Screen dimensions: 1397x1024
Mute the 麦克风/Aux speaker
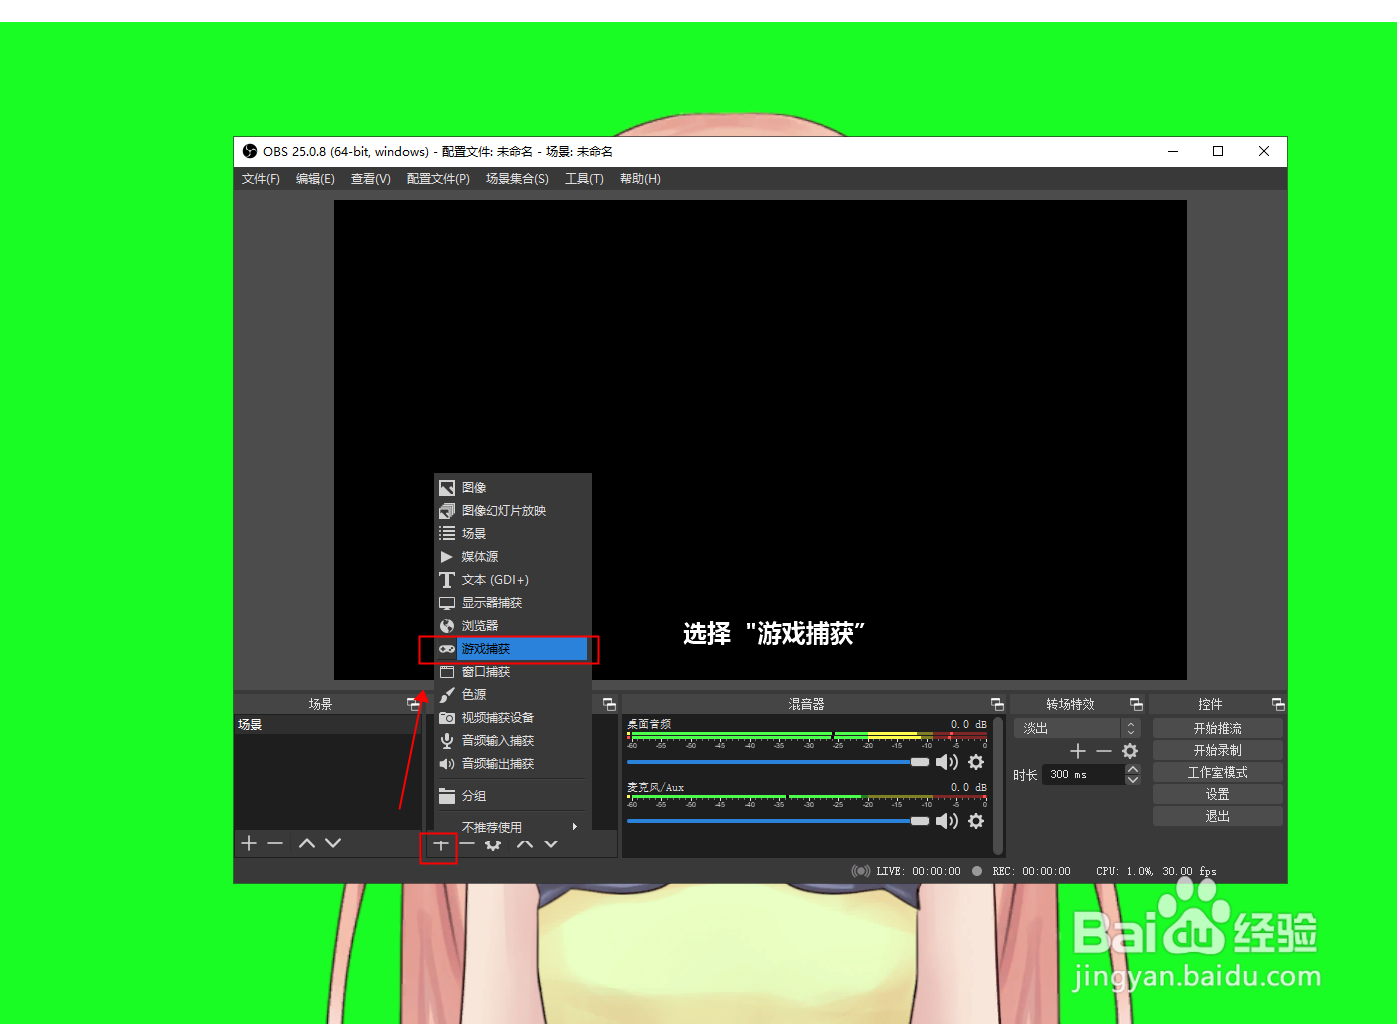point(946,821)
